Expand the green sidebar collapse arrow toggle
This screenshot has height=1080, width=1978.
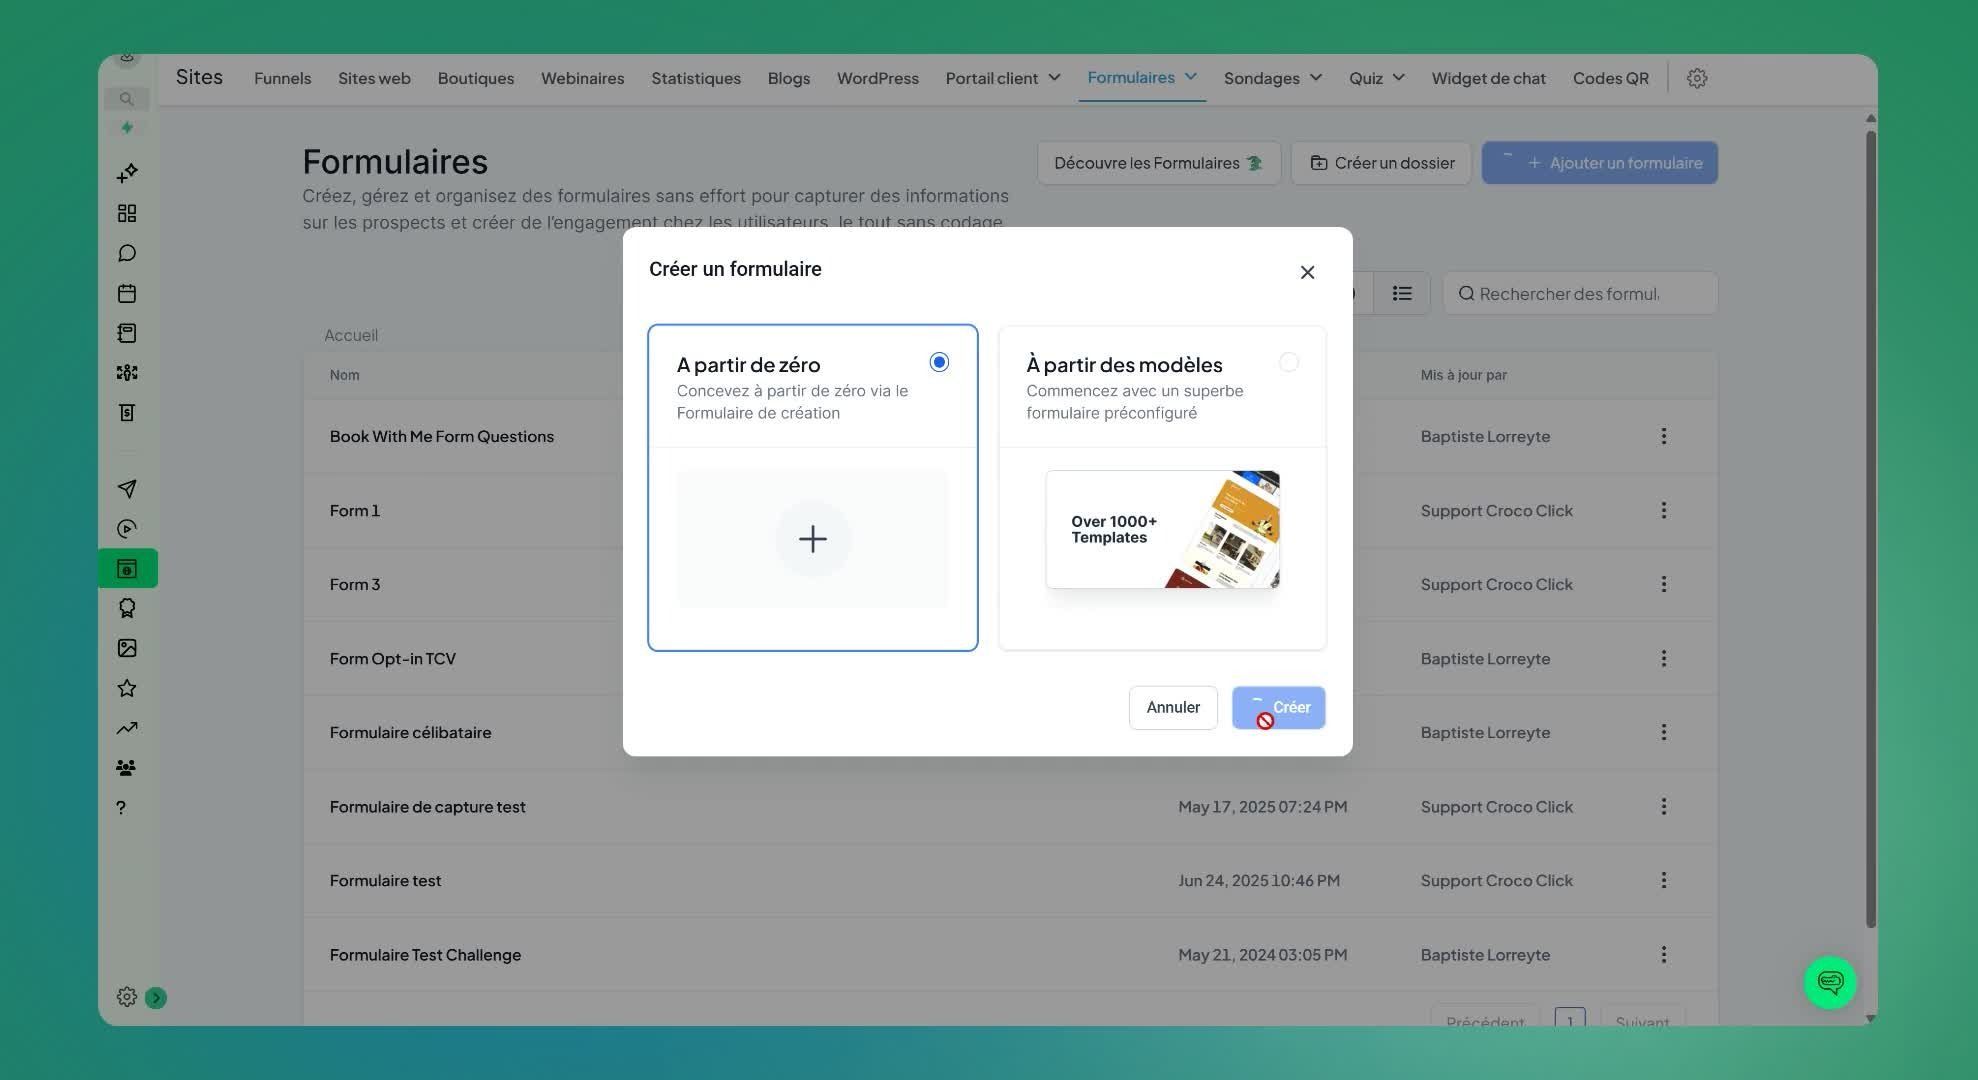click(x=156, y=997)
